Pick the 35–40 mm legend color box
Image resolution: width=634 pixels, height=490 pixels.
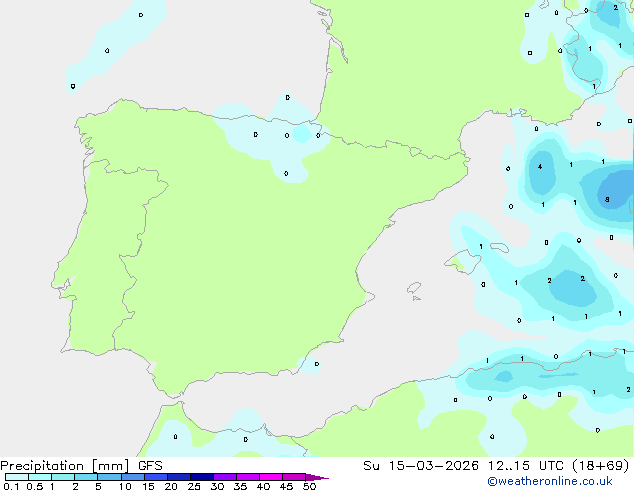[x=248, y=477]
